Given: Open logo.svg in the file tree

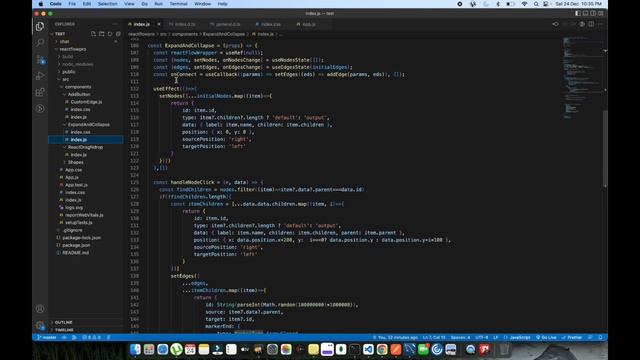Looking at the screenshot, I should pyautogui.click(x=73, y=207).
